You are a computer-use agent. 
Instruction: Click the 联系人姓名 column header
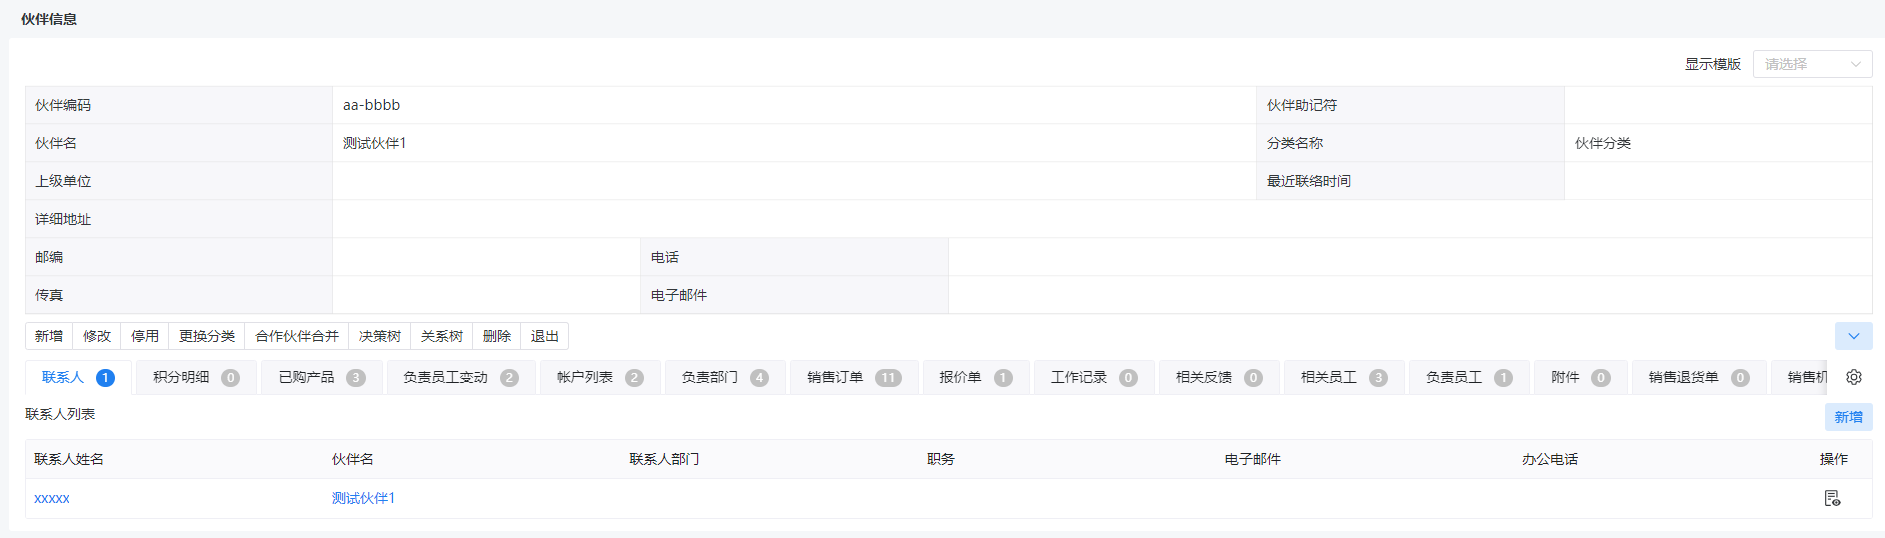(x=69, y=459)
